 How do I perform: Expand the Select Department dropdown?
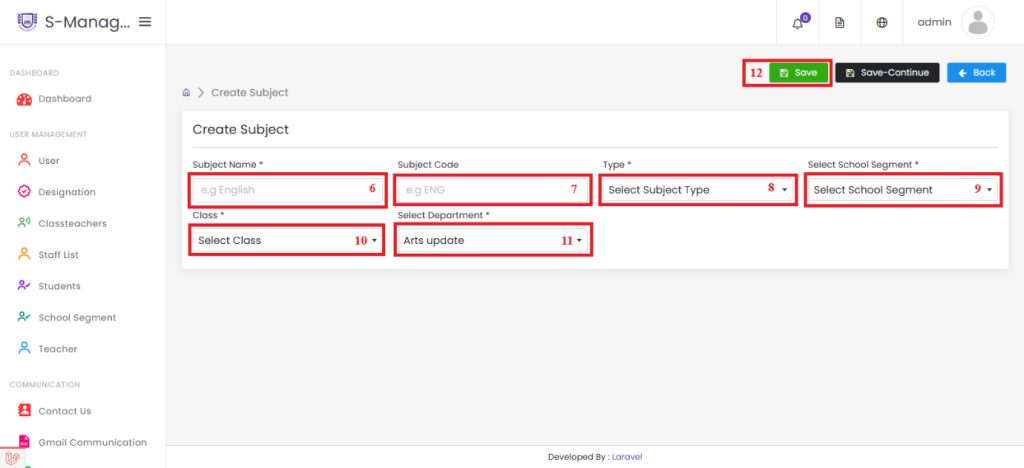pyautogui.click(x=493, y=240)
